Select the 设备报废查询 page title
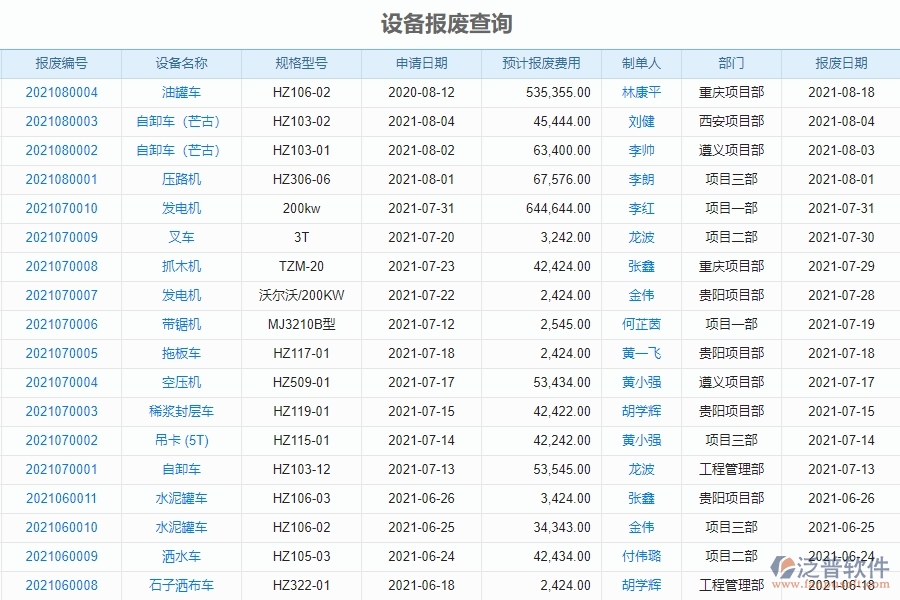Image resolution: width=900 pixels, height=600 pixels. (x=449, y=24)
